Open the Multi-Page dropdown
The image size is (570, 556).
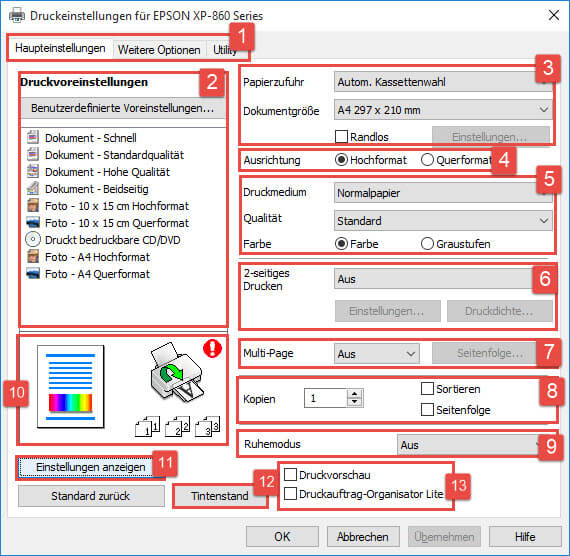[377, 353]
